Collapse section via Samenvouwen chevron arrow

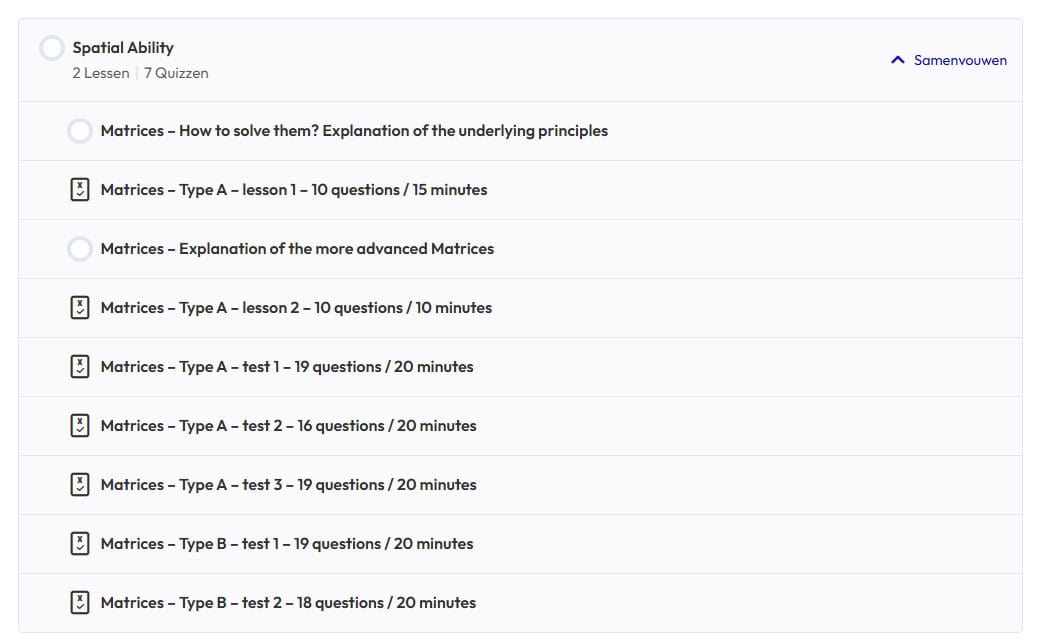(897, 60)
